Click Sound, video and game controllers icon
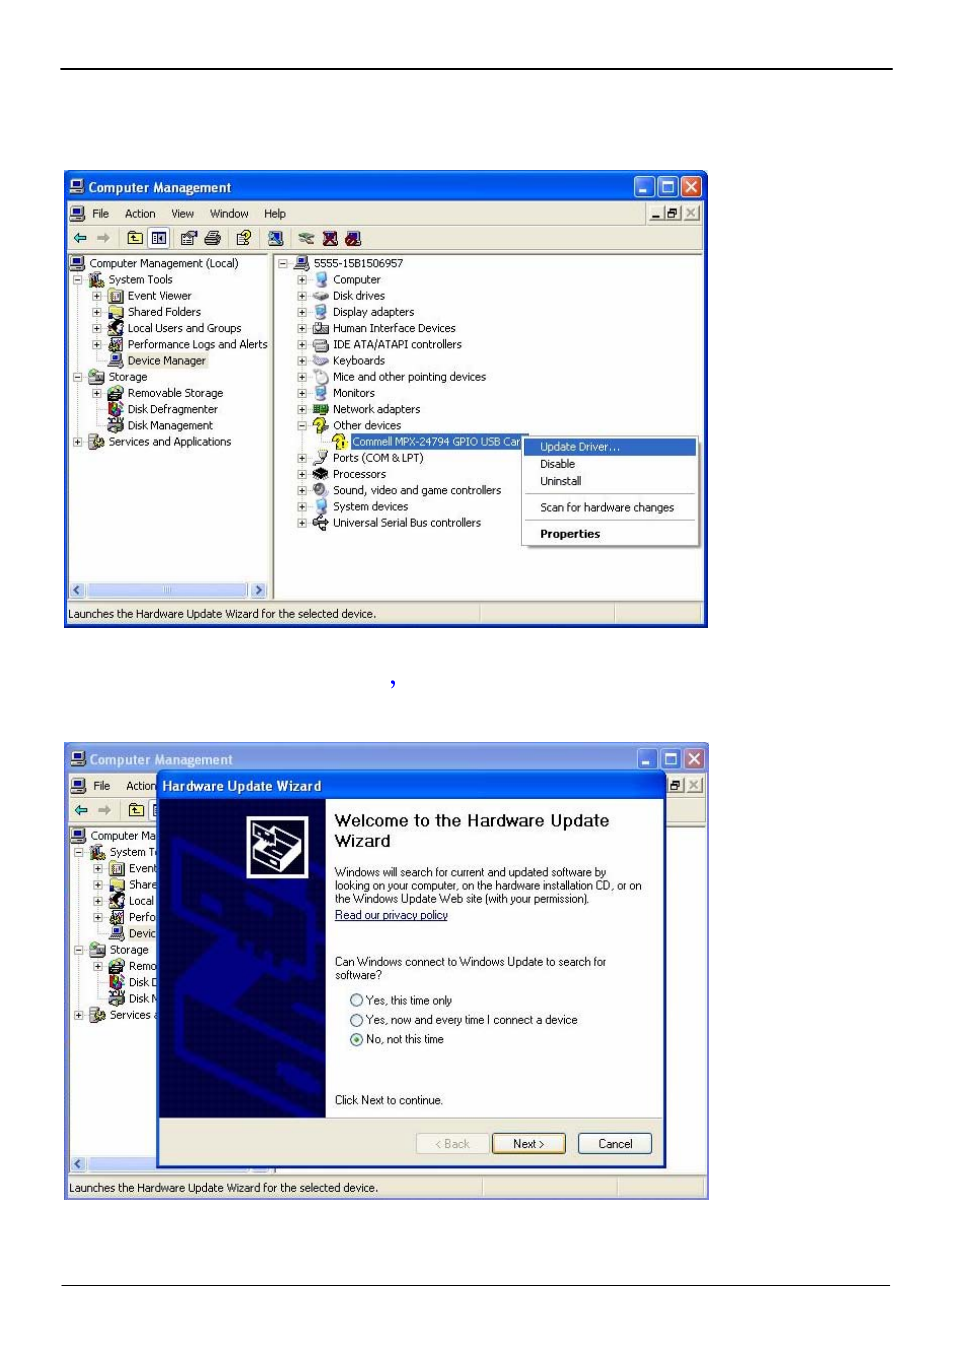The width and height of the screenshot is (954, 1352). click(x=321, y=490)
